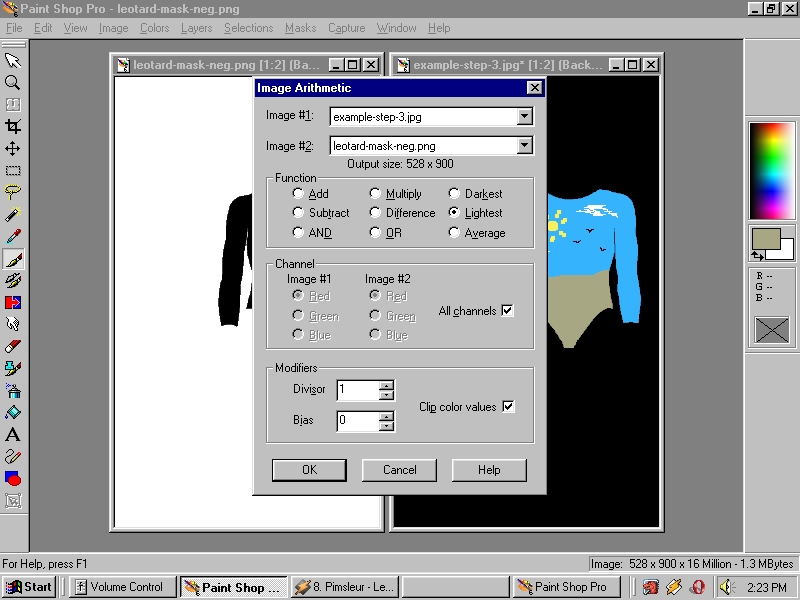Open the Image #2 dropdown list

524,146
